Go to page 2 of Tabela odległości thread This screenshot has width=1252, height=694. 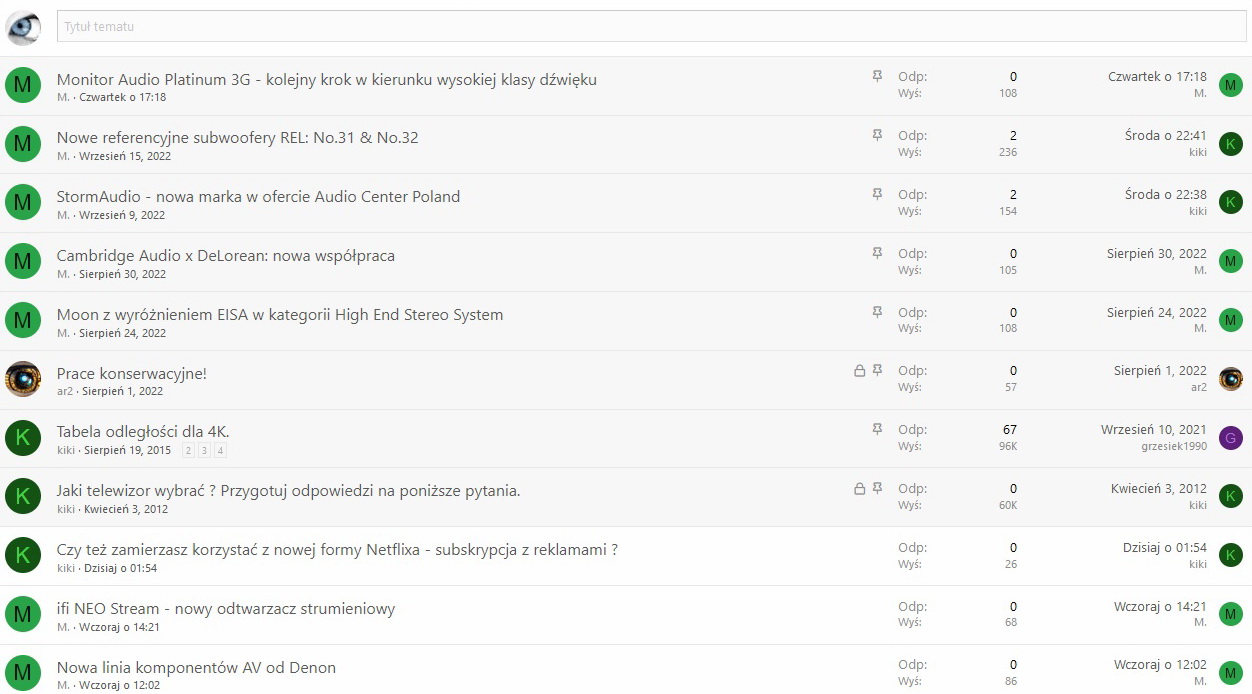coord(188,451)
